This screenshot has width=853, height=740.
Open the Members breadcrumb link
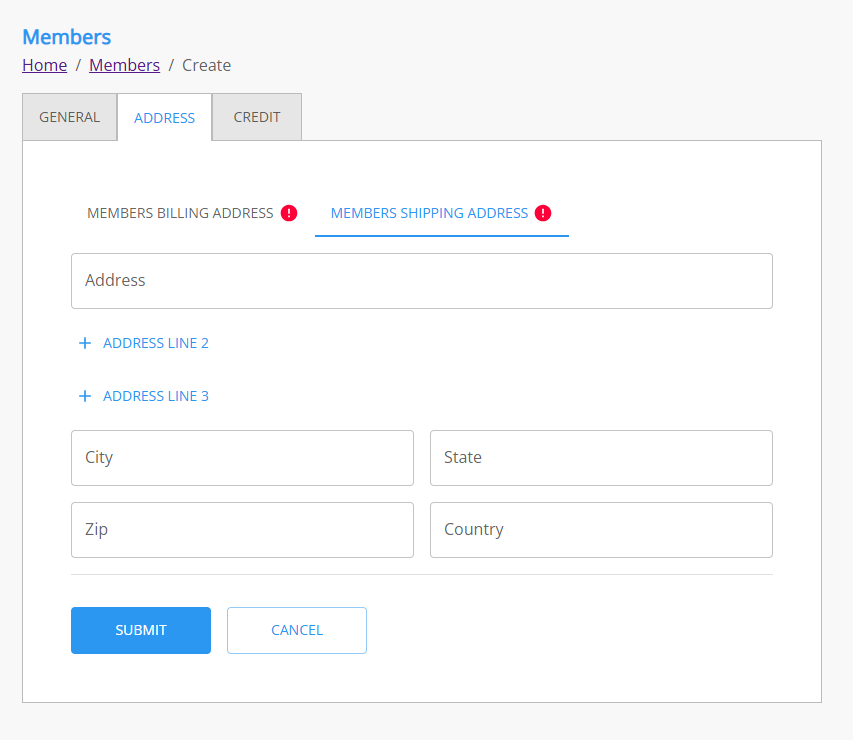point(124,65)
